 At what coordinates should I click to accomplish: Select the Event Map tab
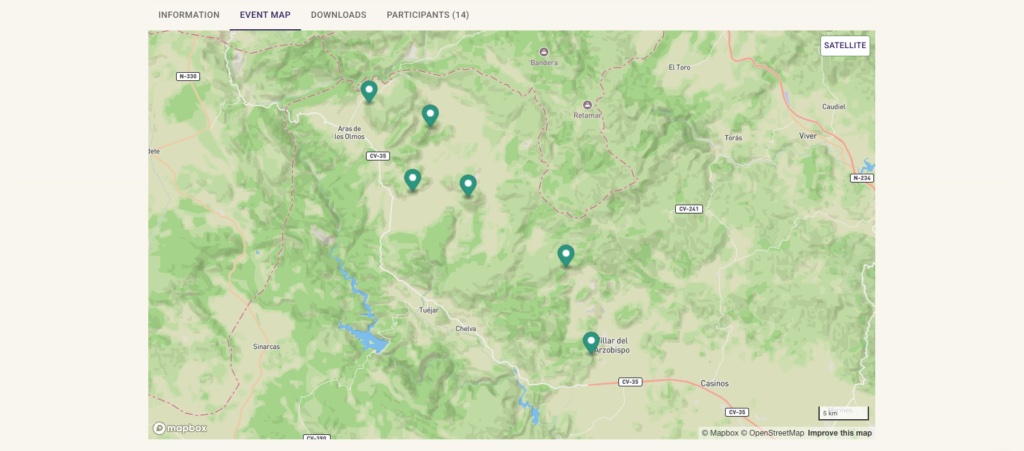265,15
